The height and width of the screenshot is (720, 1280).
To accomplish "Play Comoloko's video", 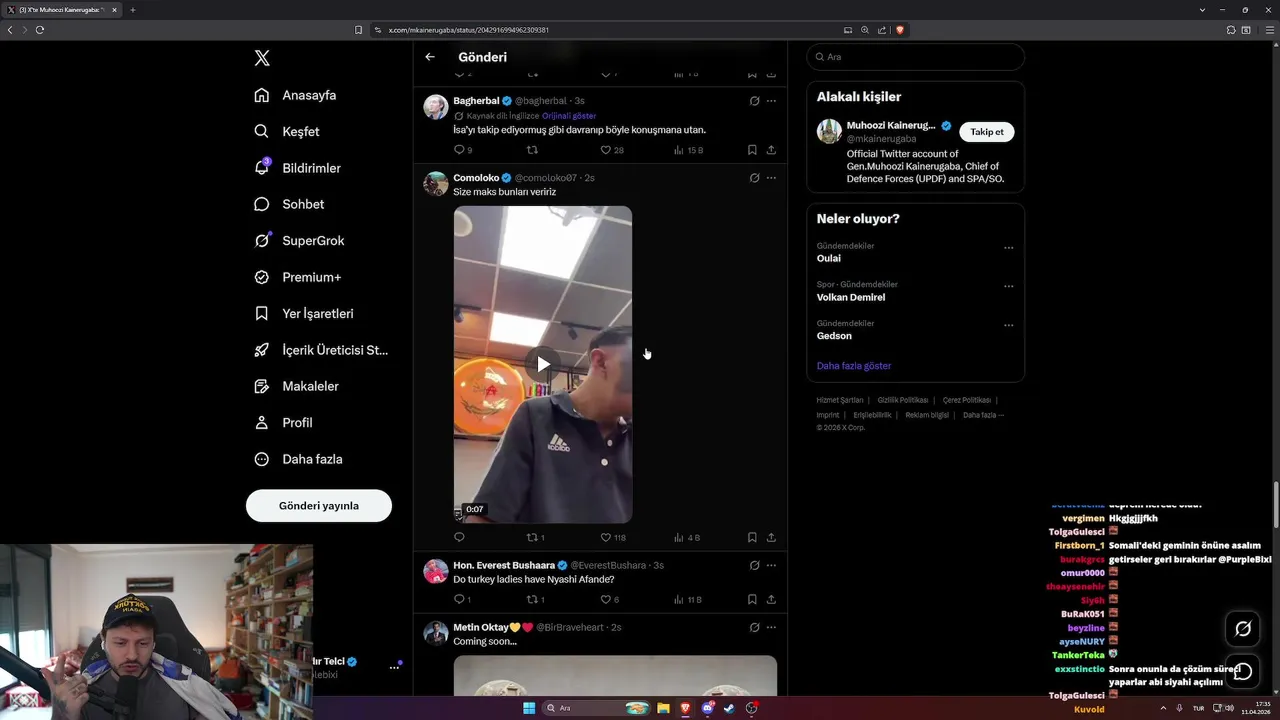I will (x=543, y=364).
